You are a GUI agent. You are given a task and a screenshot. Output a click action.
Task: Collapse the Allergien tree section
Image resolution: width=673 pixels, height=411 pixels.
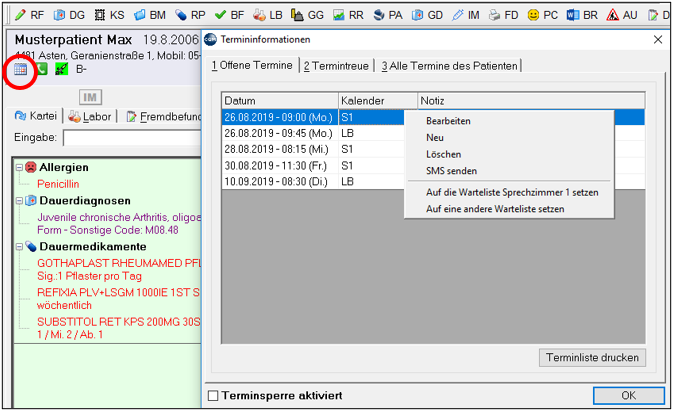pyautogui.click(x=19, y=167)
